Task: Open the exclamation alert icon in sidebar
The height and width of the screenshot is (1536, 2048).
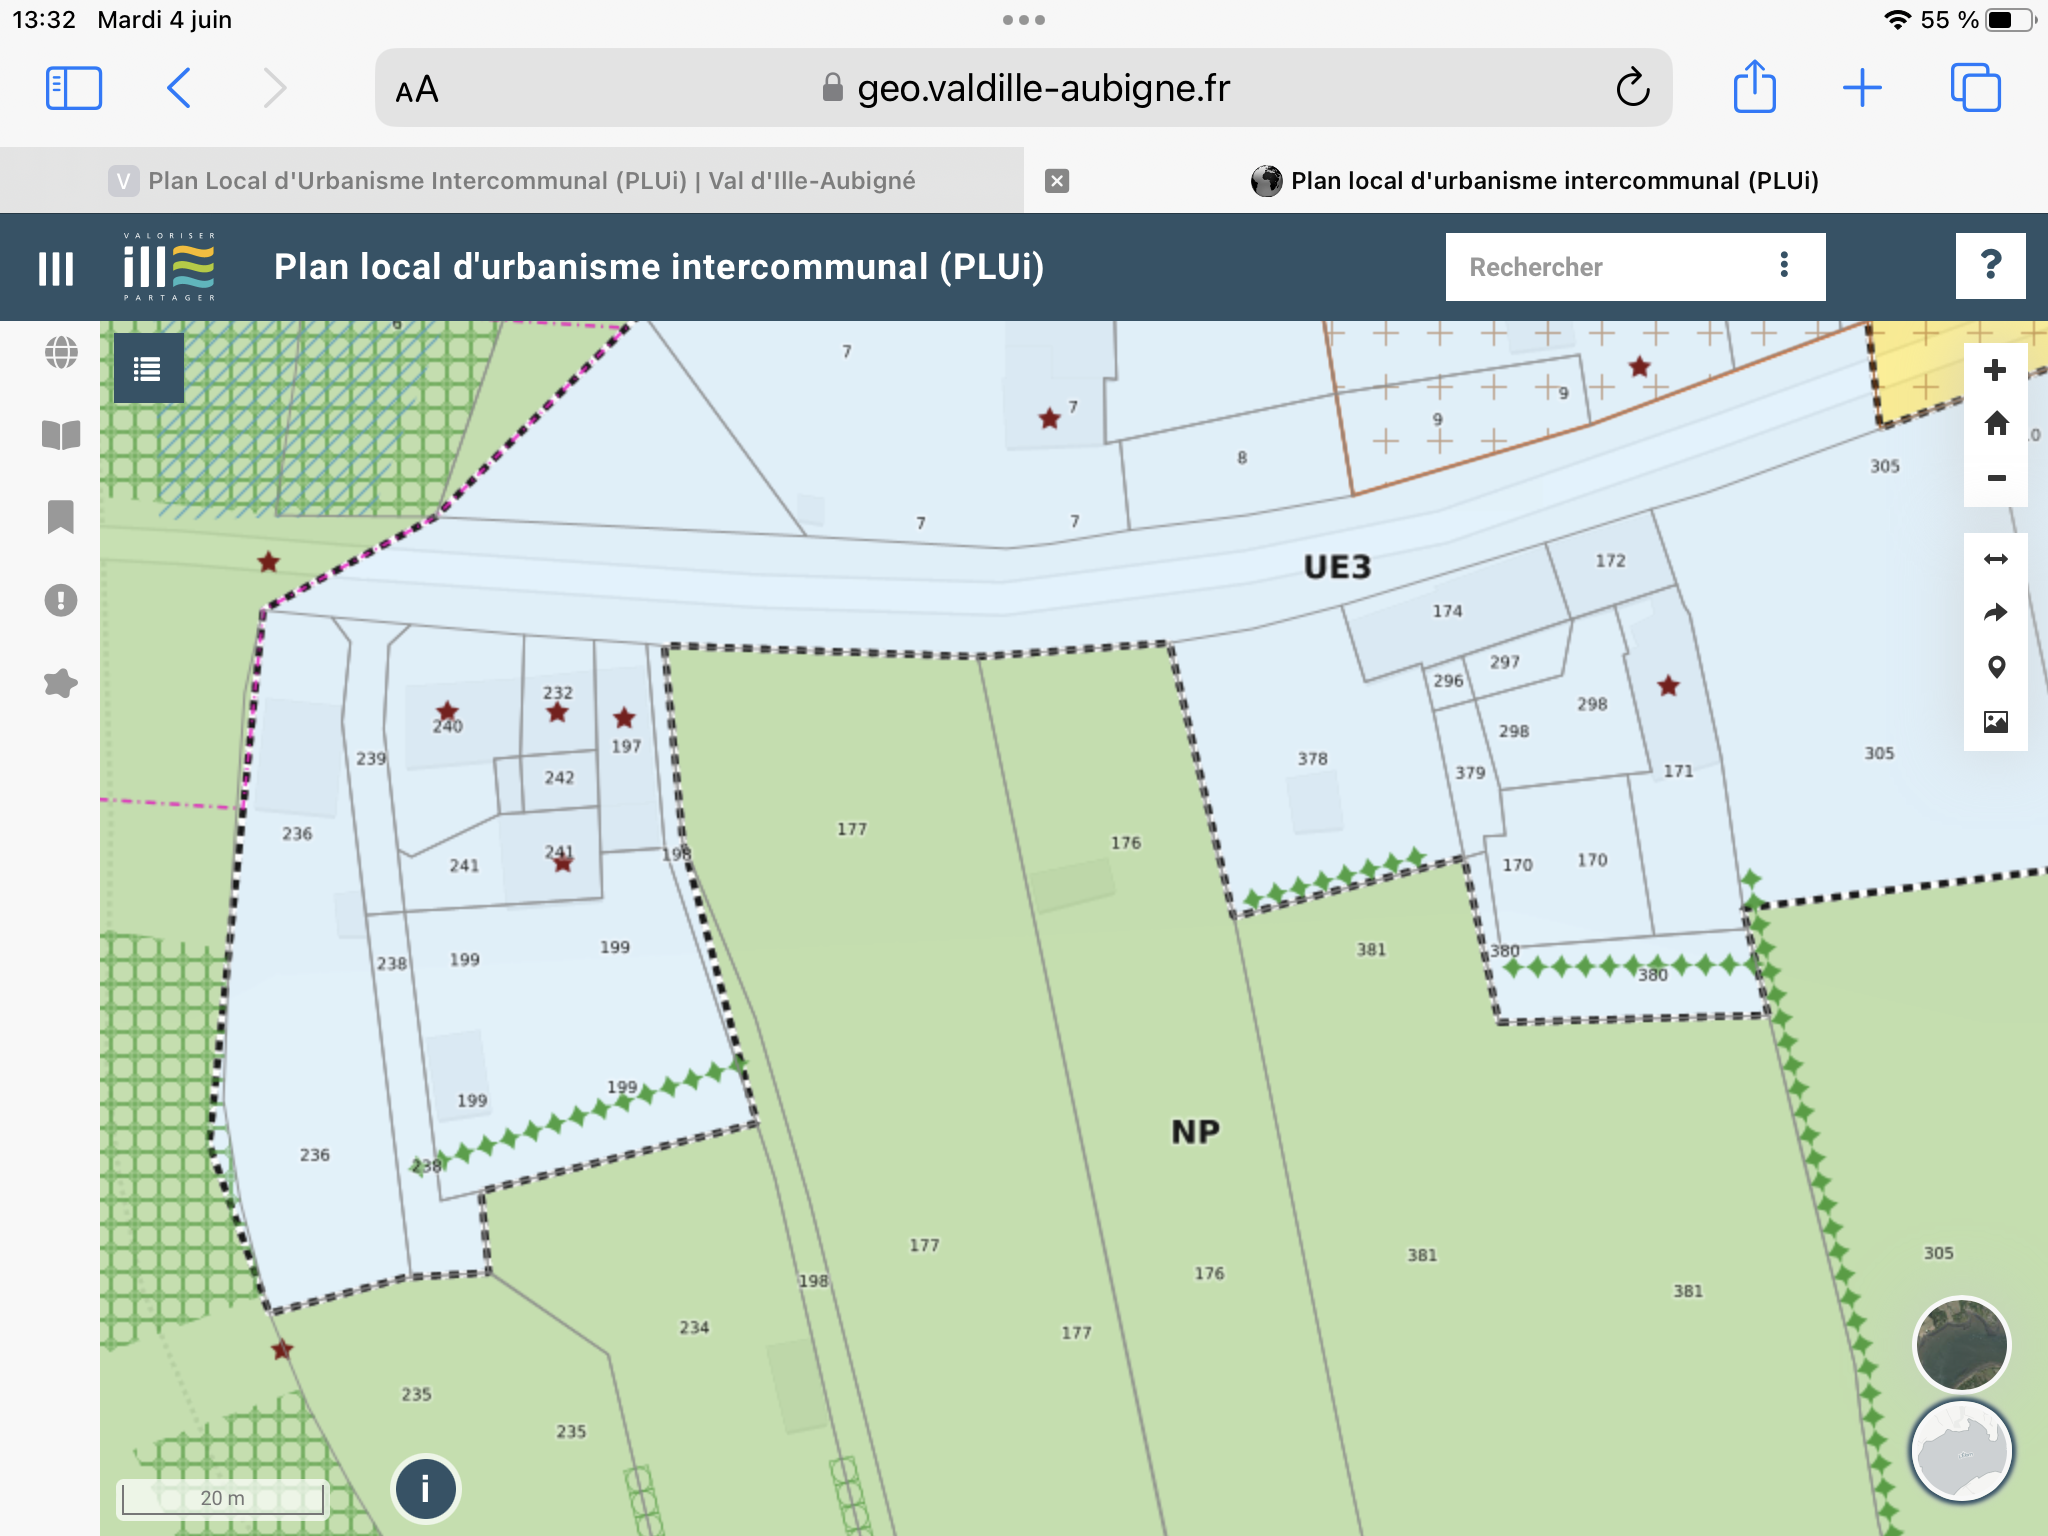Action: tap(61, 600)
